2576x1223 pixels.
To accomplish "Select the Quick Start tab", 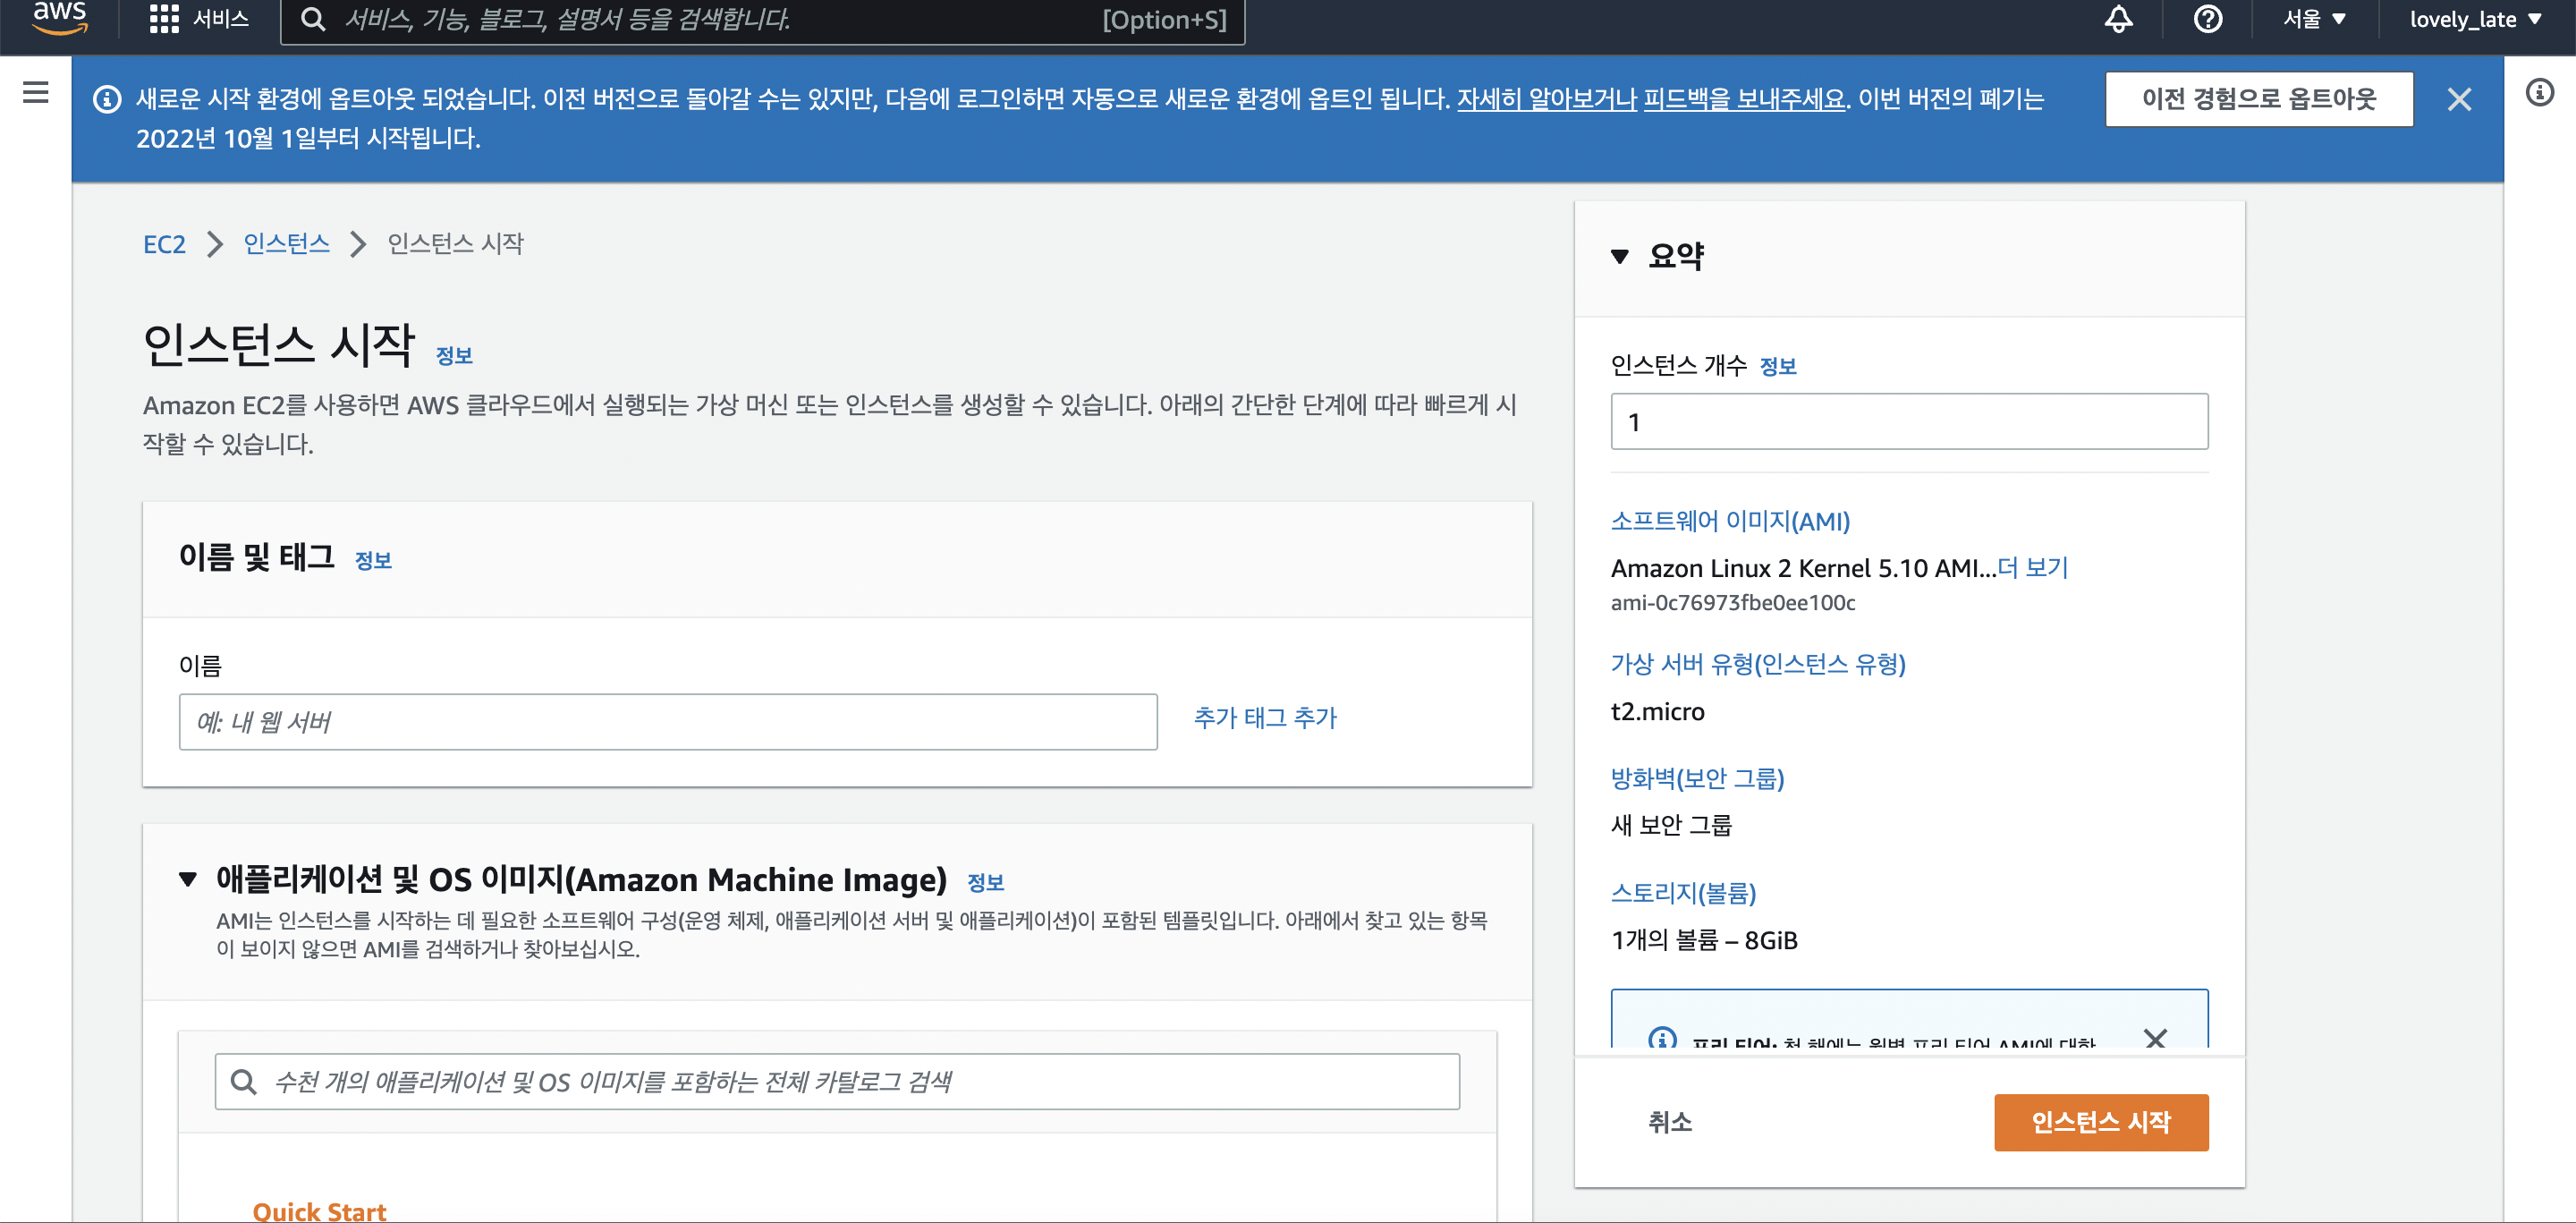I will [x=319, y=1211].
